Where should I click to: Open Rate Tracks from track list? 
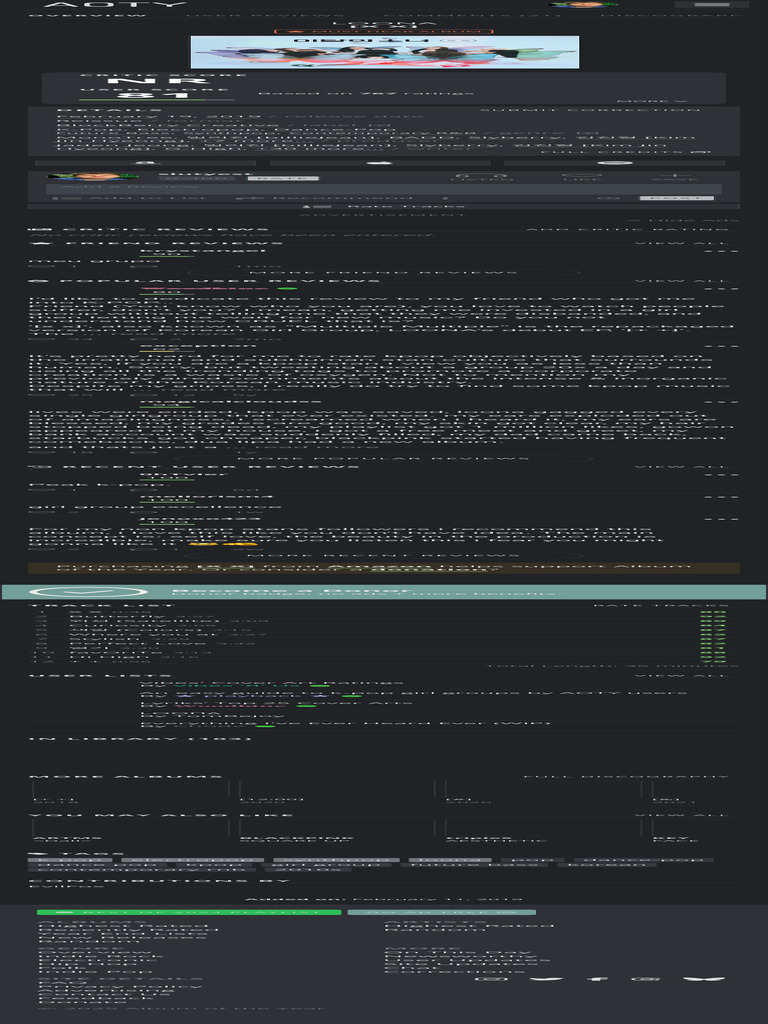coord(661,606)
